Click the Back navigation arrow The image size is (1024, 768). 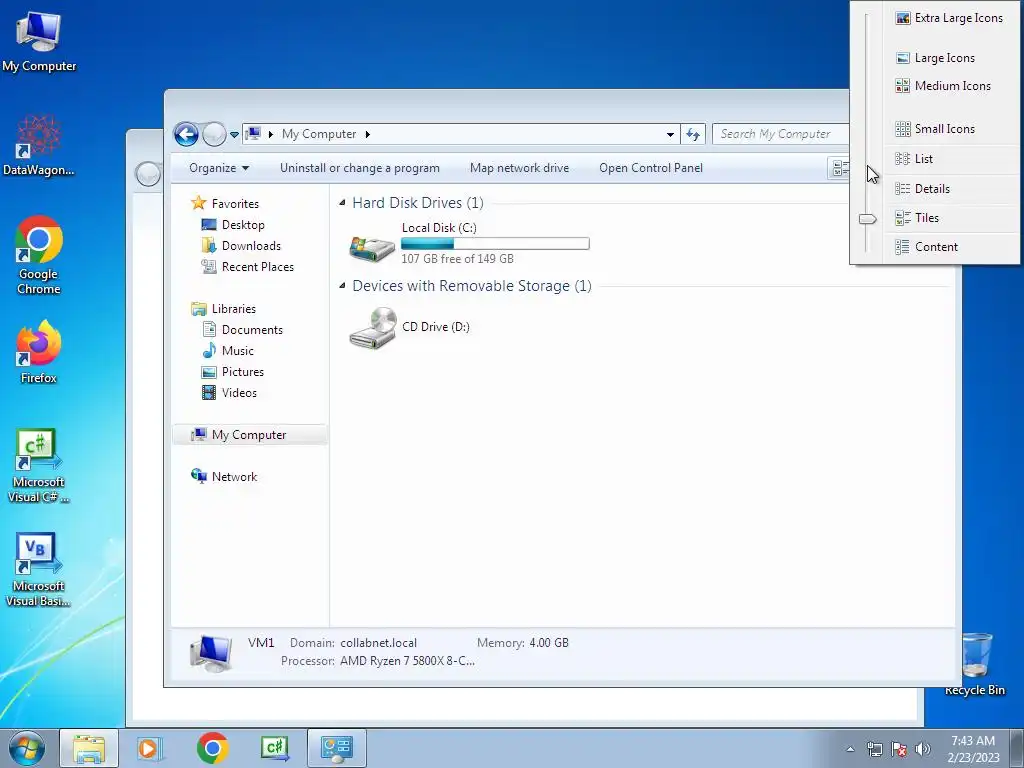click(x=186, y=135)
